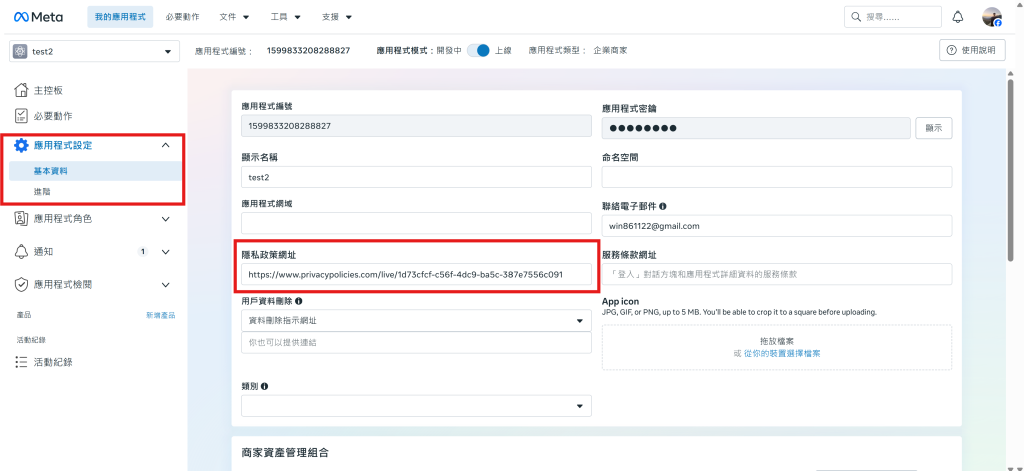
Task: Click the 顯示 button for app secret
Action: point(934,129)
